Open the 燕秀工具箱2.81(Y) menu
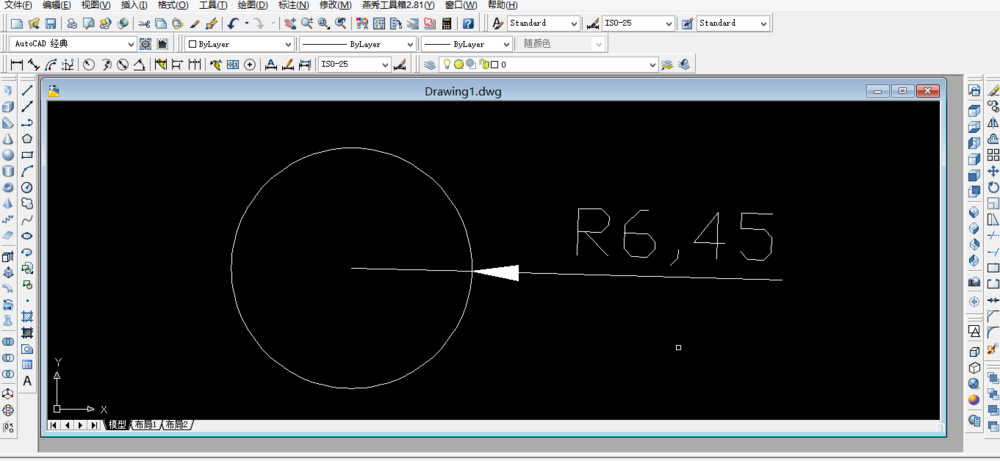Screen dimensions: 1000x461 click(398, 5)
